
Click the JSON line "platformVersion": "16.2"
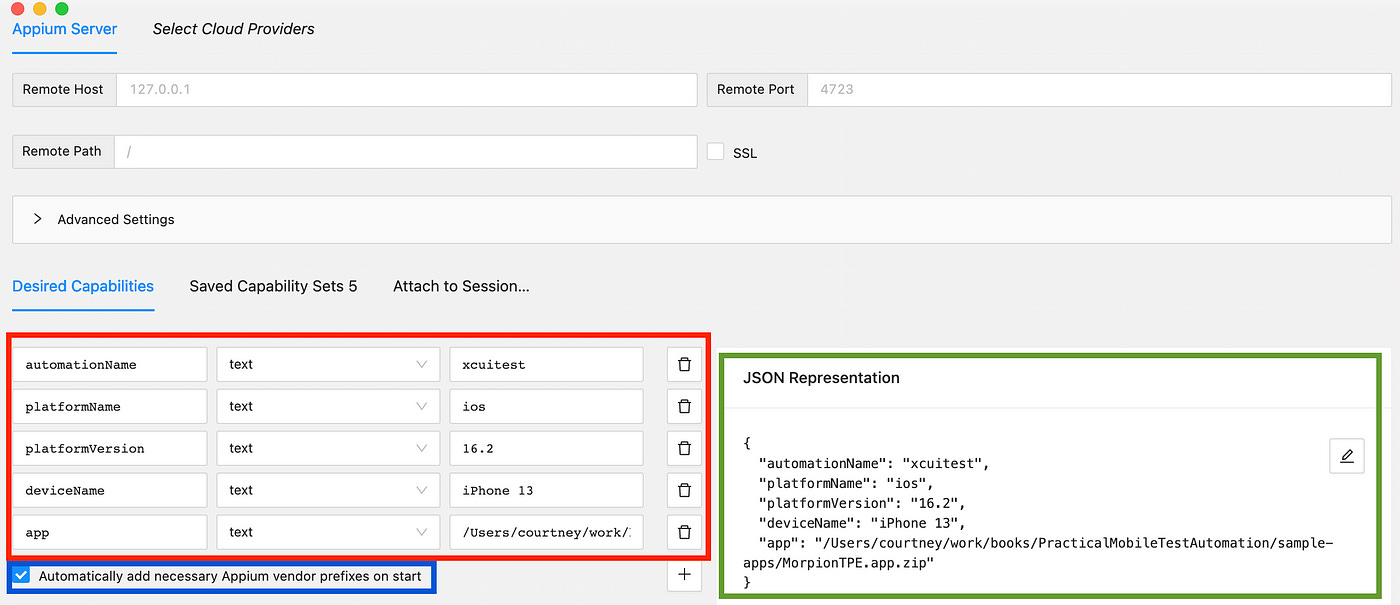click(862, 503)
